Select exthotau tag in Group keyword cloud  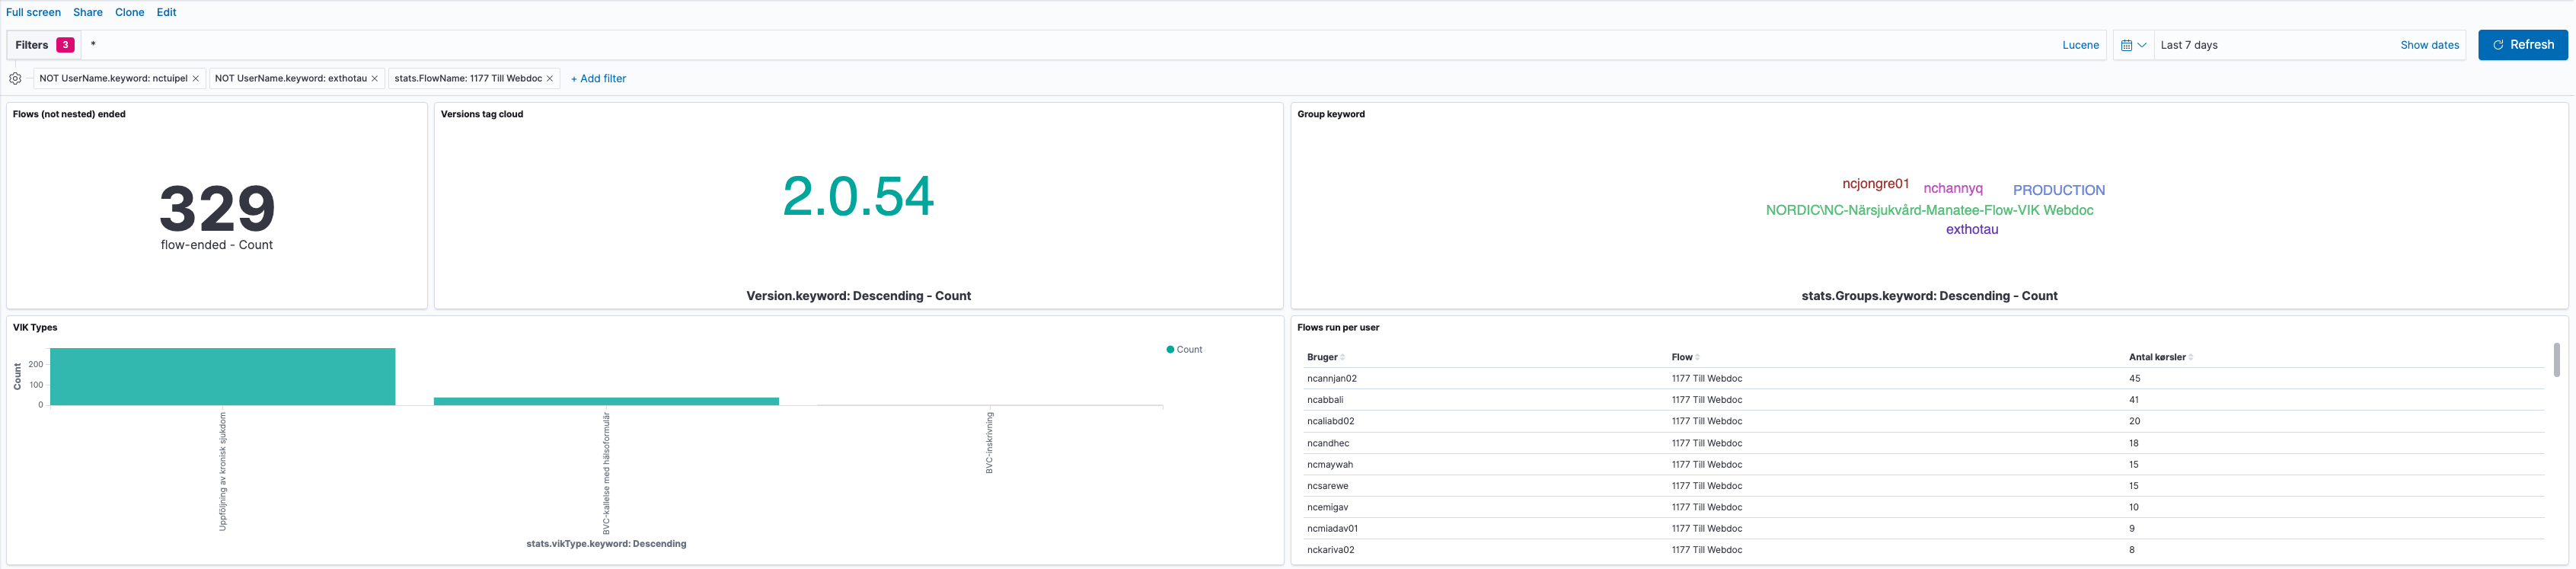pos(1972,229)
